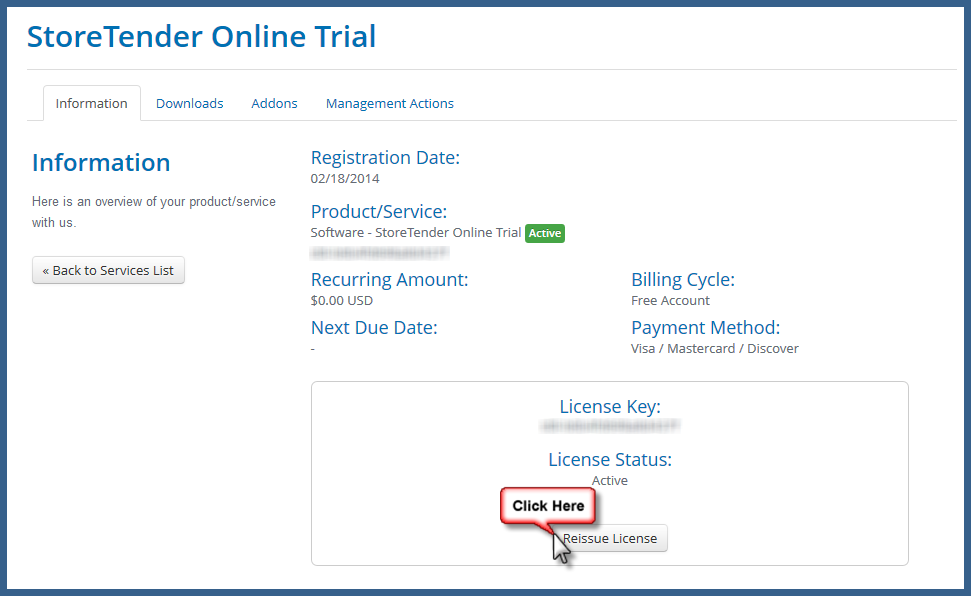Click the Payment Method heading
Screen dimensions: 971x596
(705, 327)
